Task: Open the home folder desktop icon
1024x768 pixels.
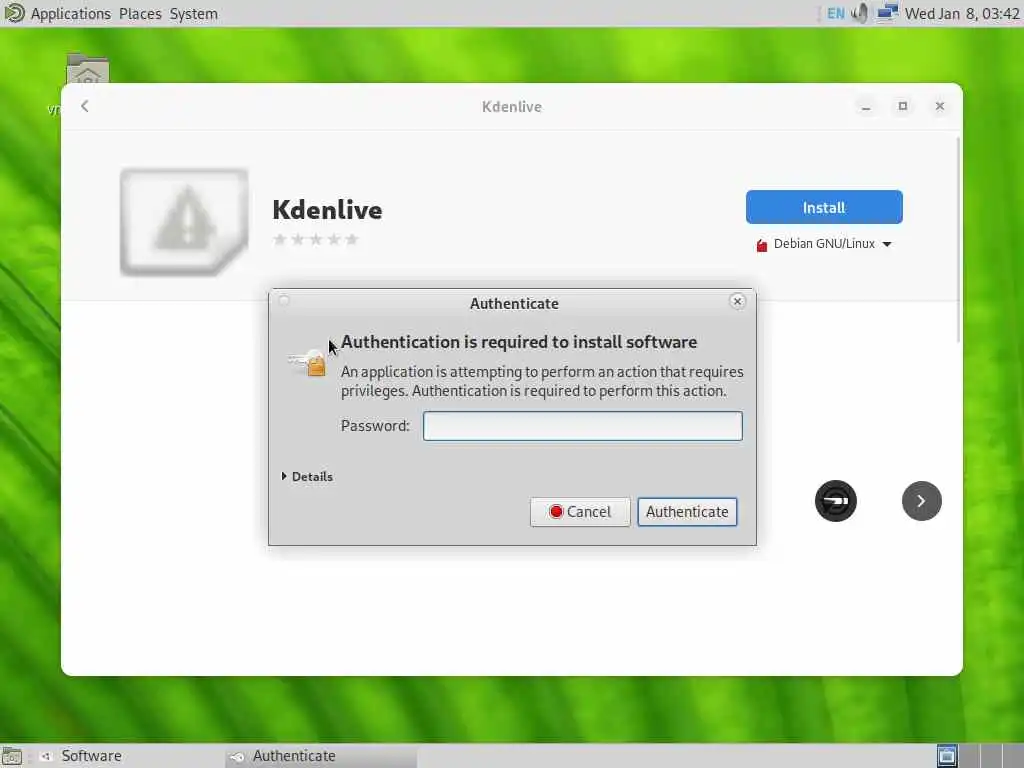Action: [88, 68]
